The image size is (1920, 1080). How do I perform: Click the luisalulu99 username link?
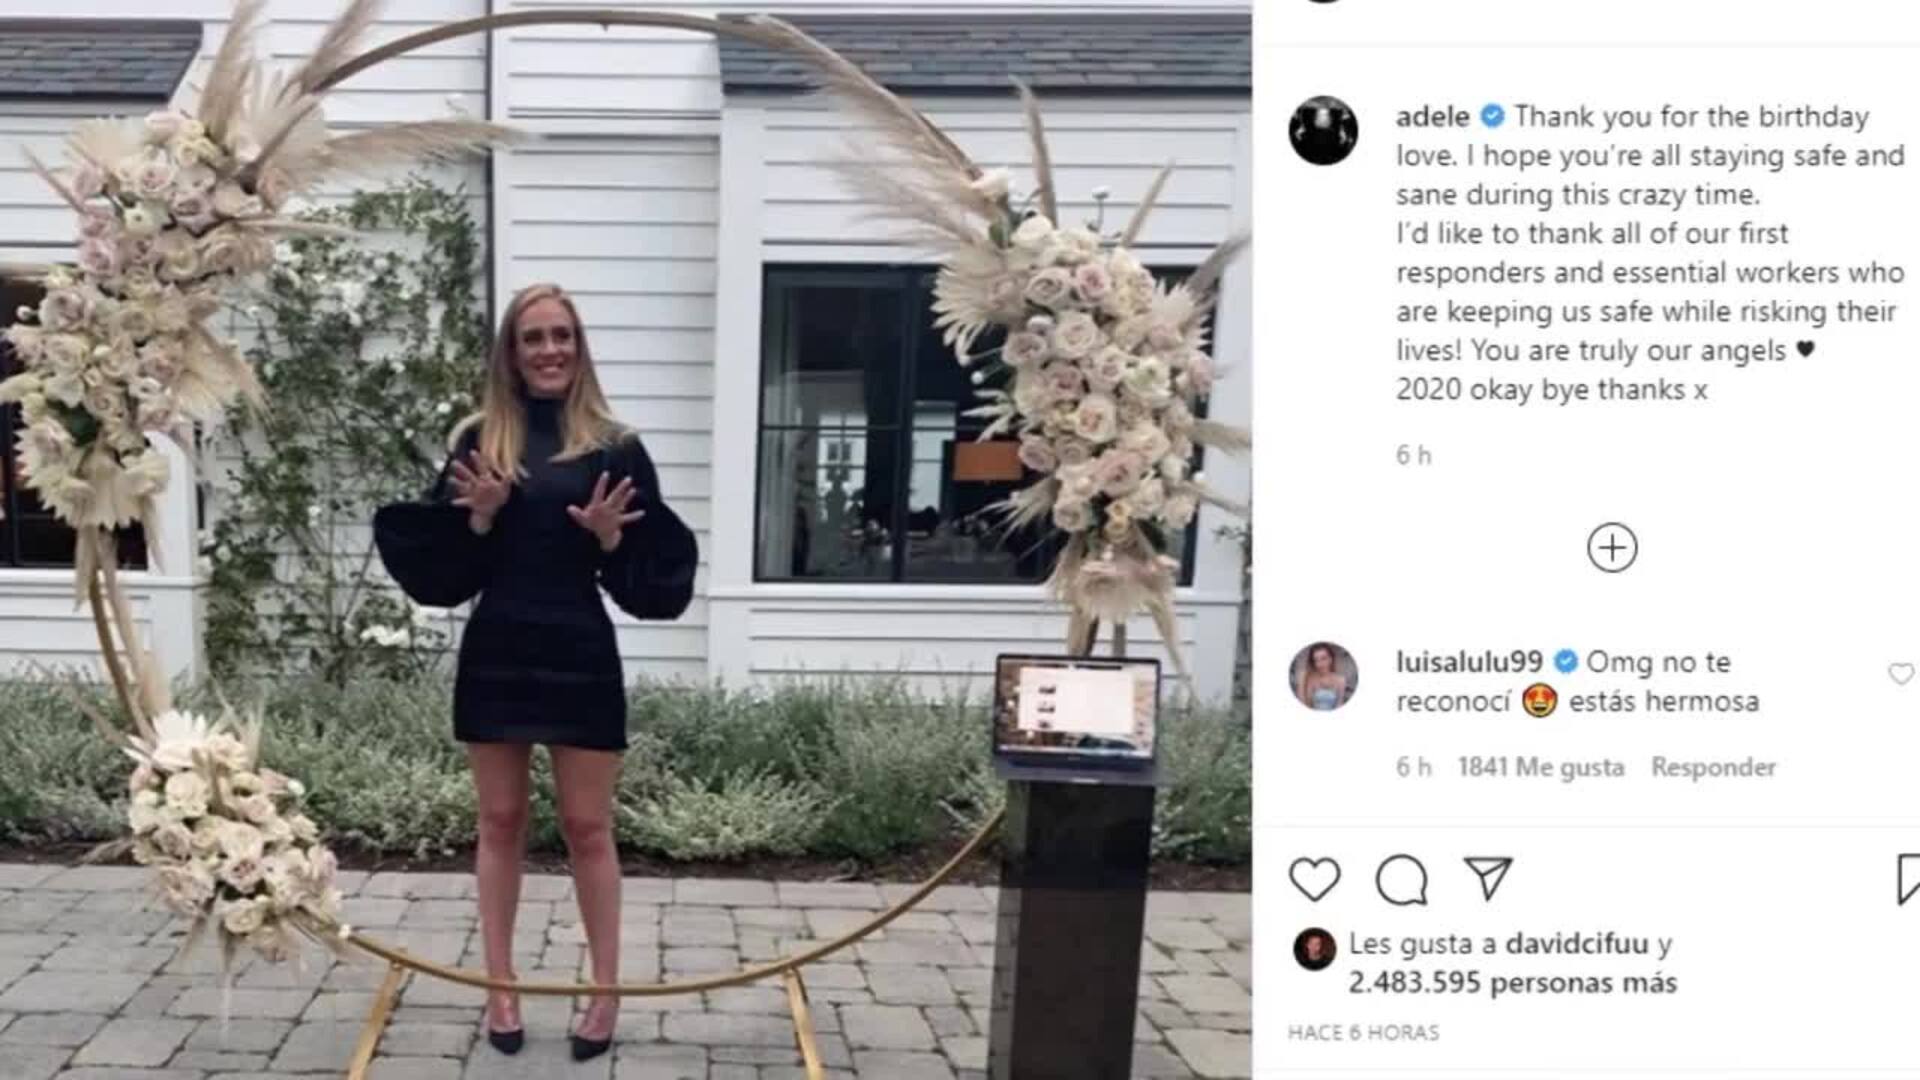[x=1469, y=662]
